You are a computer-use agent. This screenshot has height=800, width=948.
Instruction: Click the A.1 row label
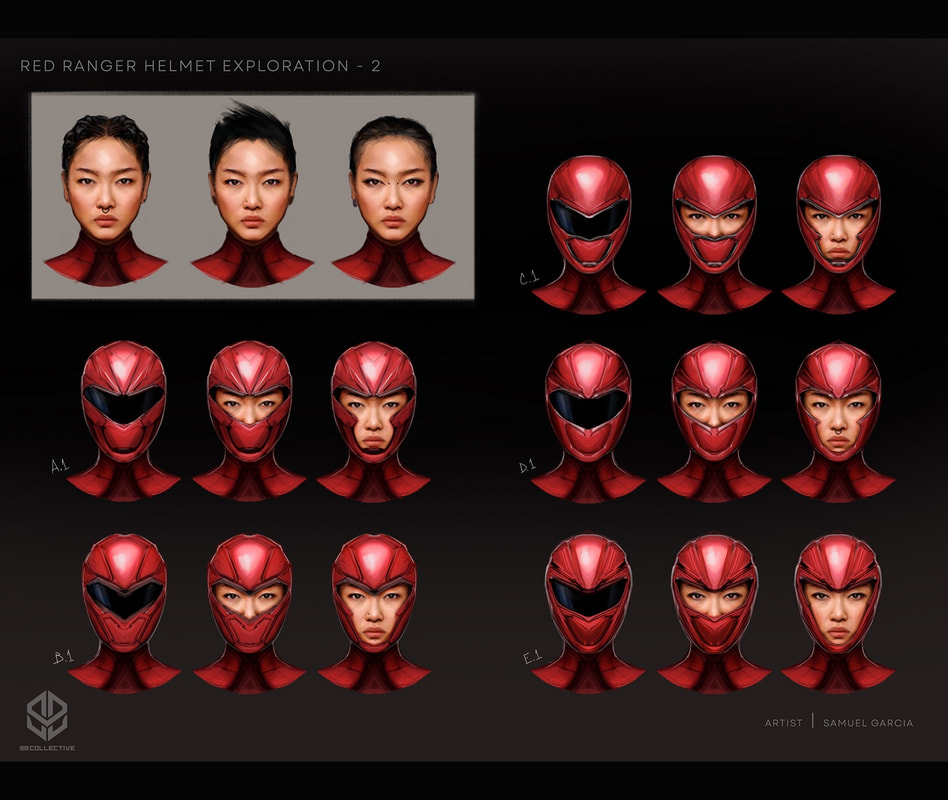tap(60, 466)
